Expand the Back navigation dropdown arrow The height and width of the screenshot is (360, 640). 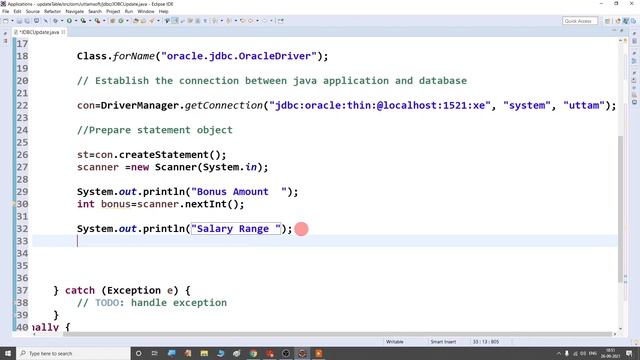coord(257,21)
